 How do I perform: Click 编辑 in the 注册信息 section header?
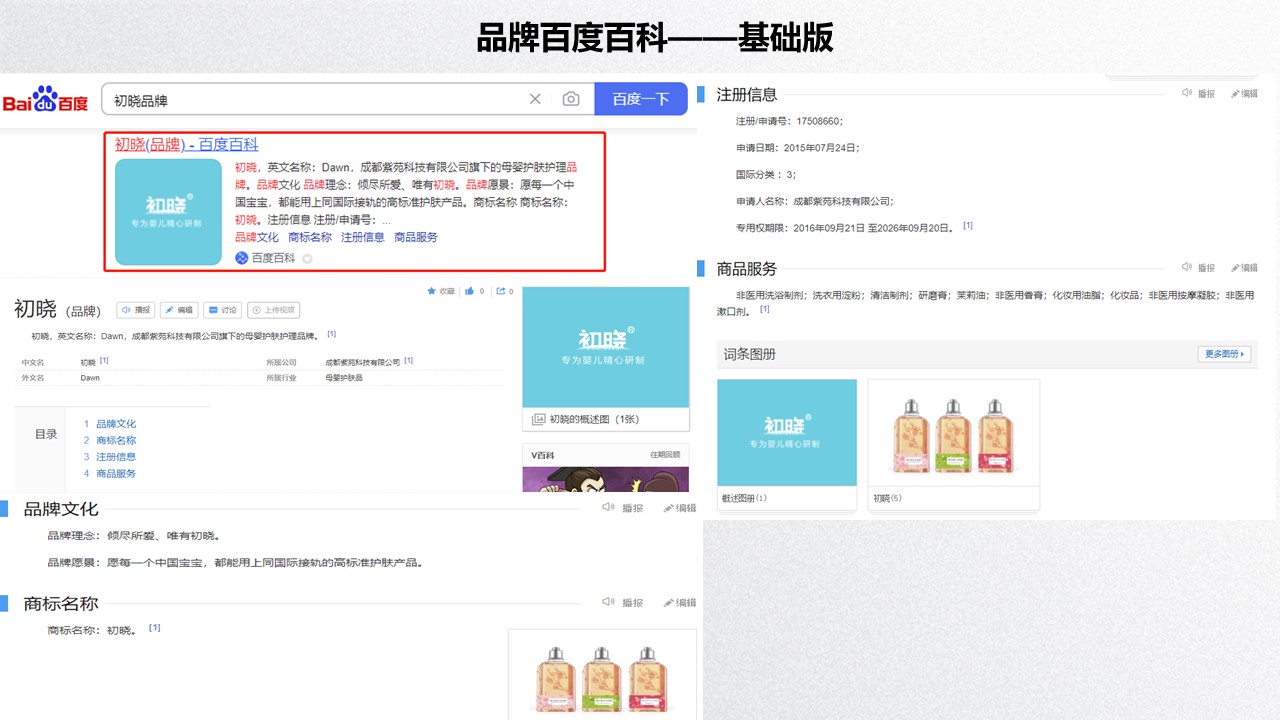click(x=1244, y=93)
